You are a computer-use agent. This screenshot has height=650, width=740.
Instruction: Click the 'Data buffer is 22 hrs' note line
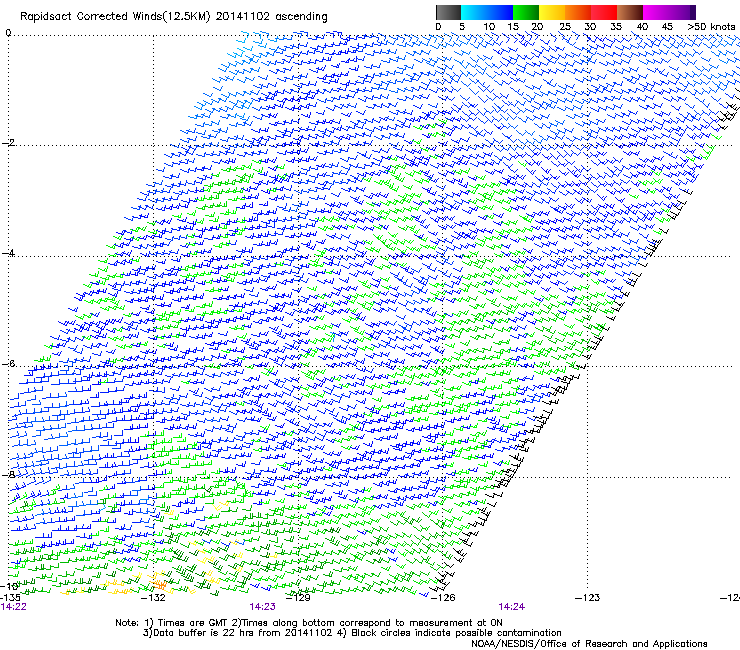pyautogui.click(x=352, y=633)
